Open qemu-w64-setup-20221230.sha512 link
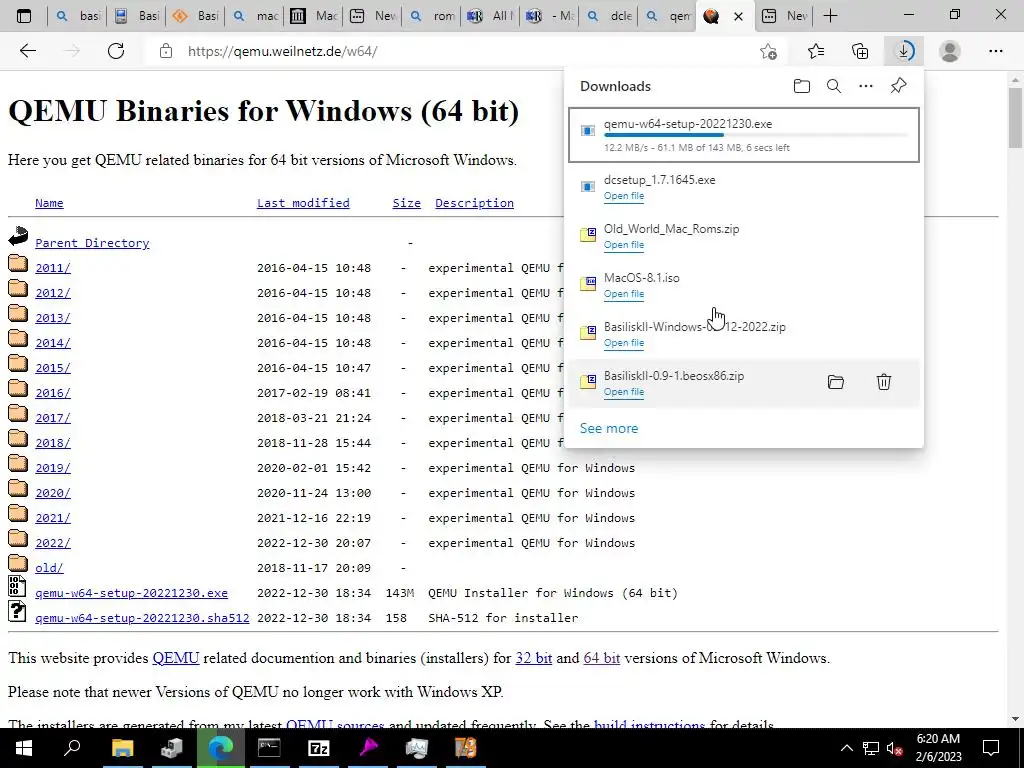Image resolution: width=1024 pixels, height=768 pixels. click(142, 618)
